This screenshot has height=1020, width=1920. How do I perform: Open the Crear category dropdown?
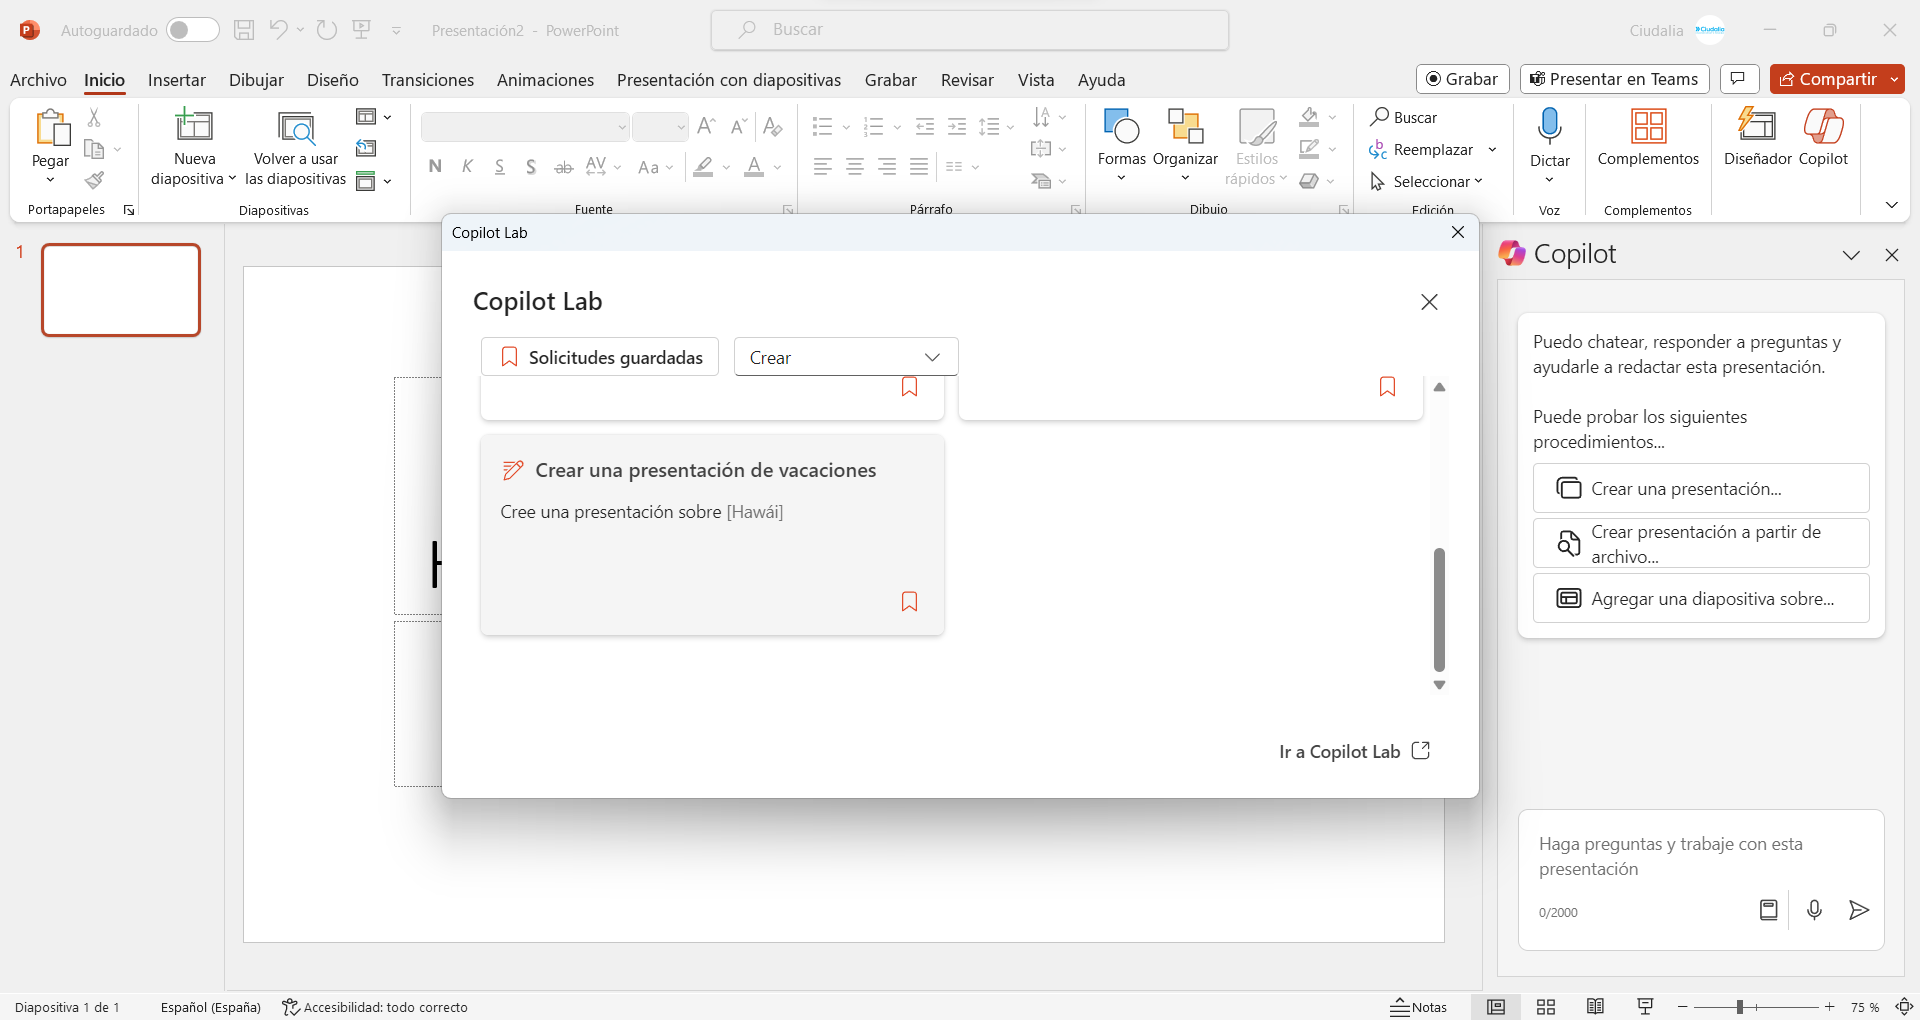[x=846, y=357]
